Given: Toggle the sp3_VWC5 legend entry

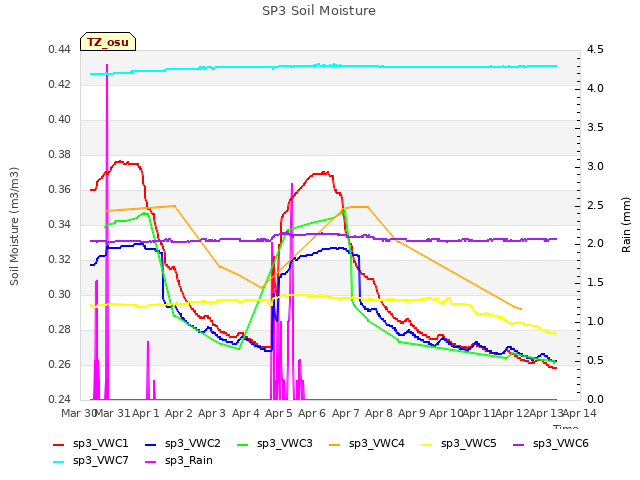Looking at the screenshot, I should [x=459, y=444].
